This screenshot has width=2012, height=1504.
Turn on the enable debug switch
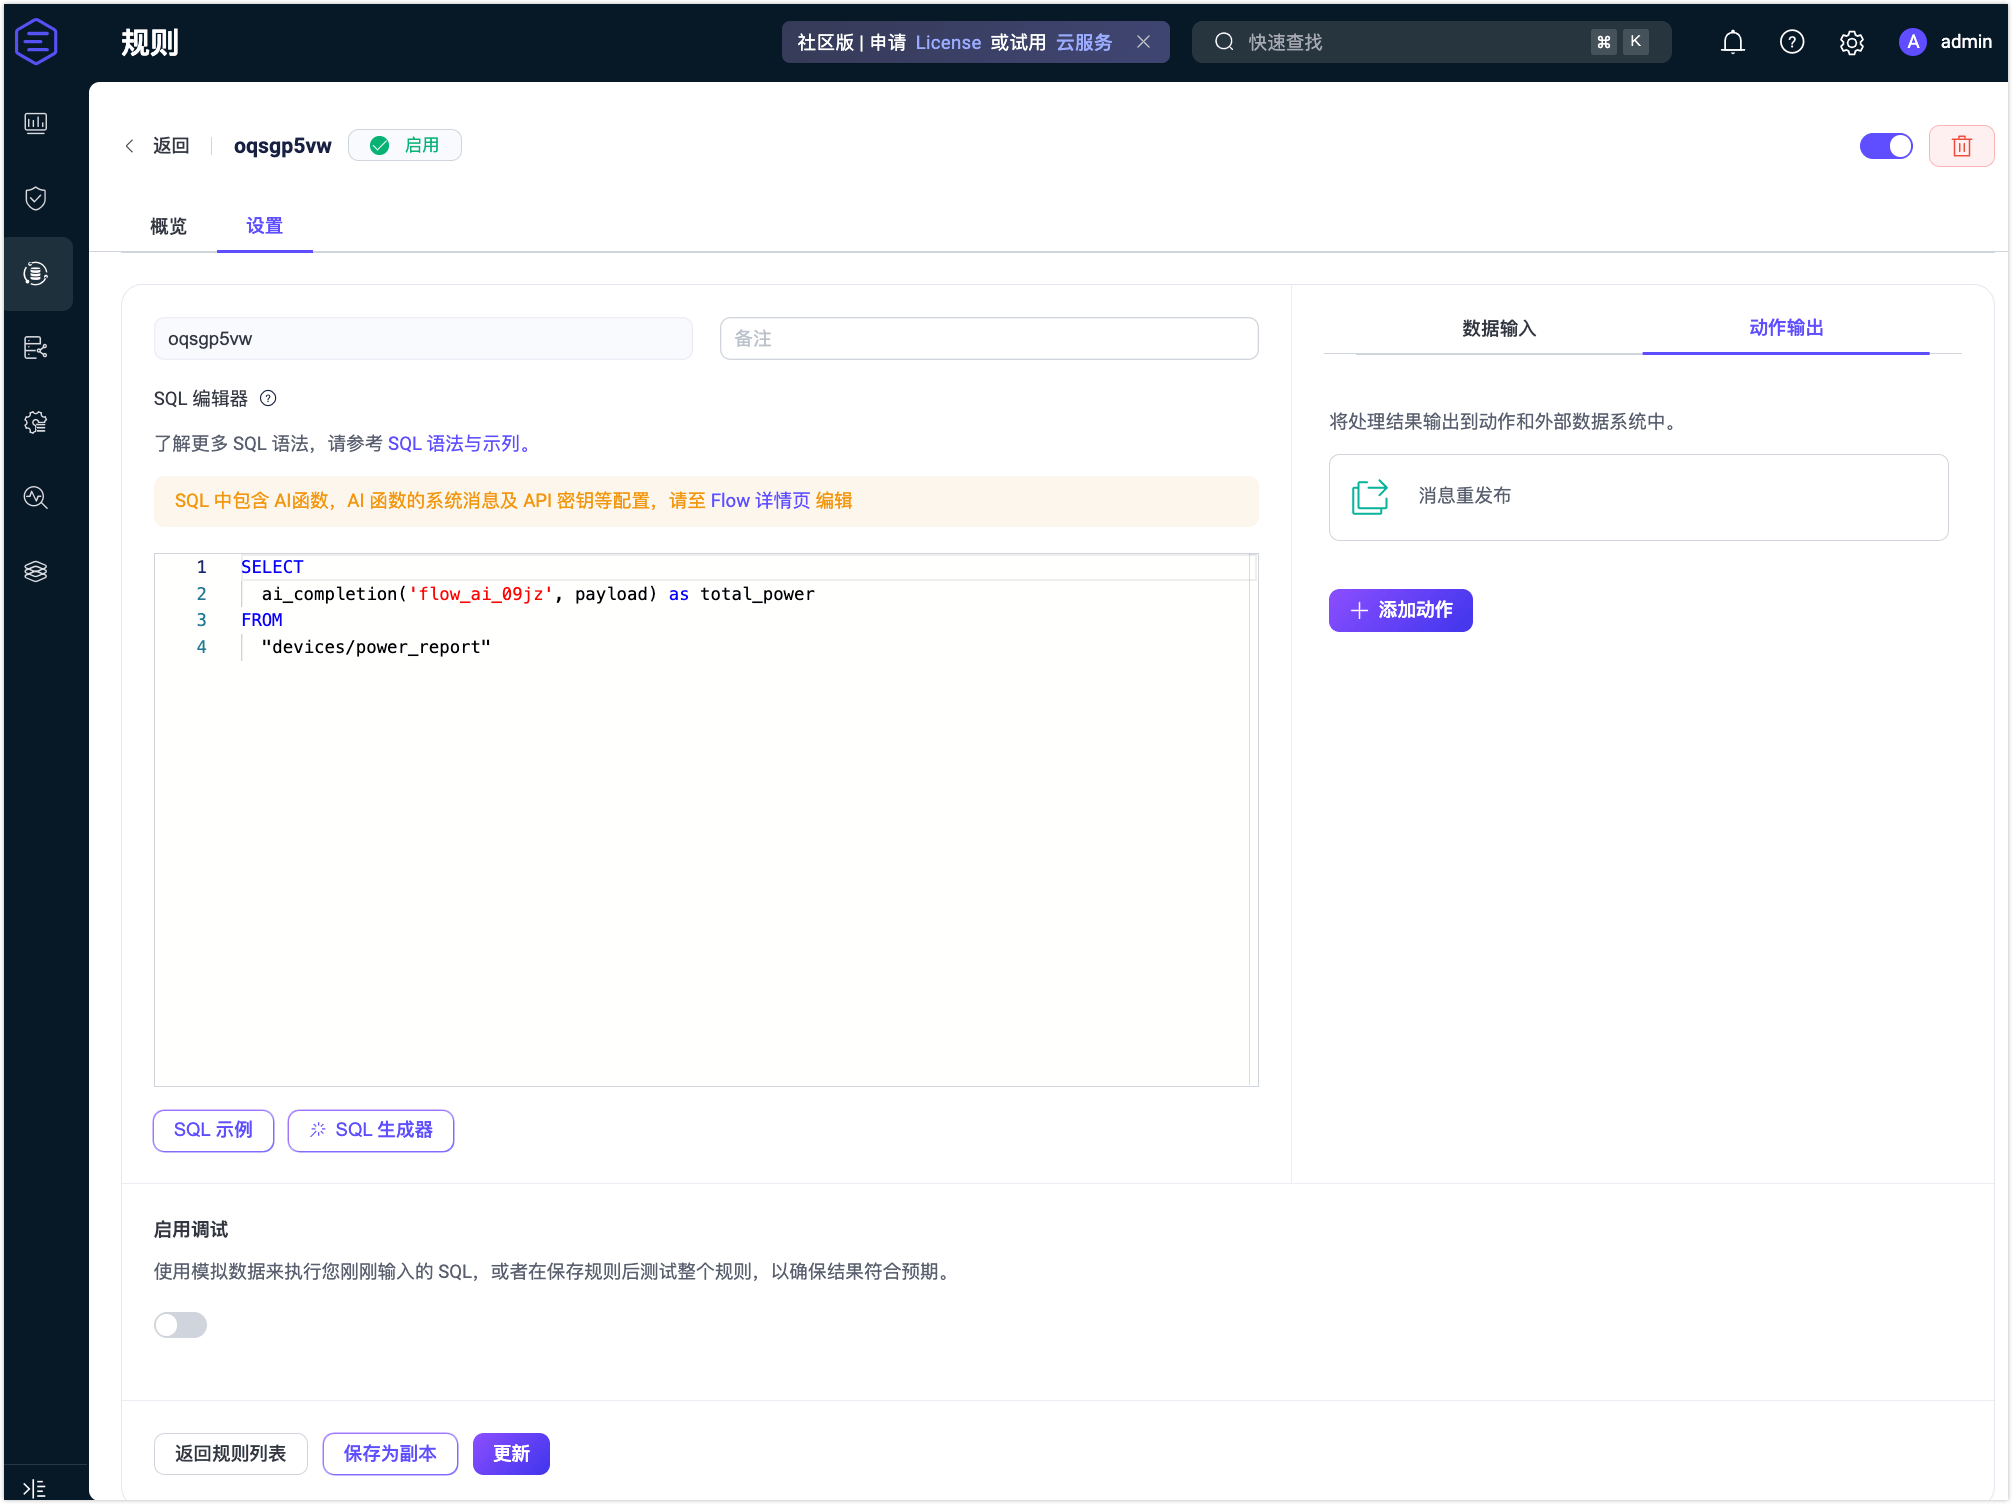(x=181, y=1325)
